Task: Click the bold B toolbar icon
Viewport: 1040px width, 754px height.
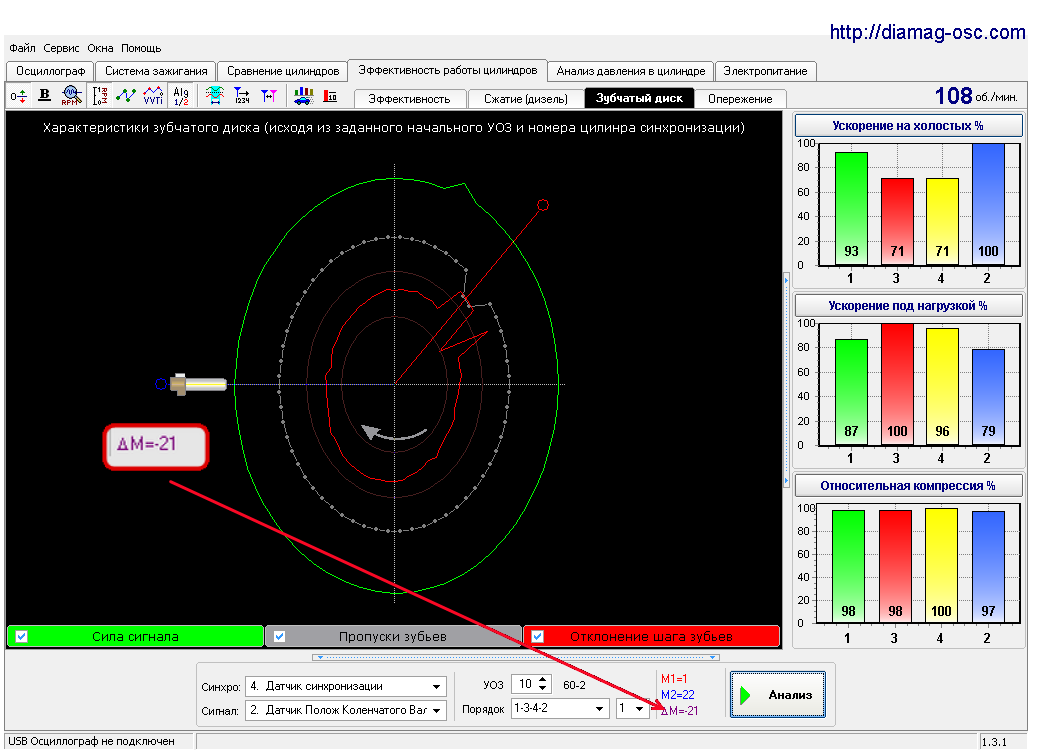Action: pos(44,96)
